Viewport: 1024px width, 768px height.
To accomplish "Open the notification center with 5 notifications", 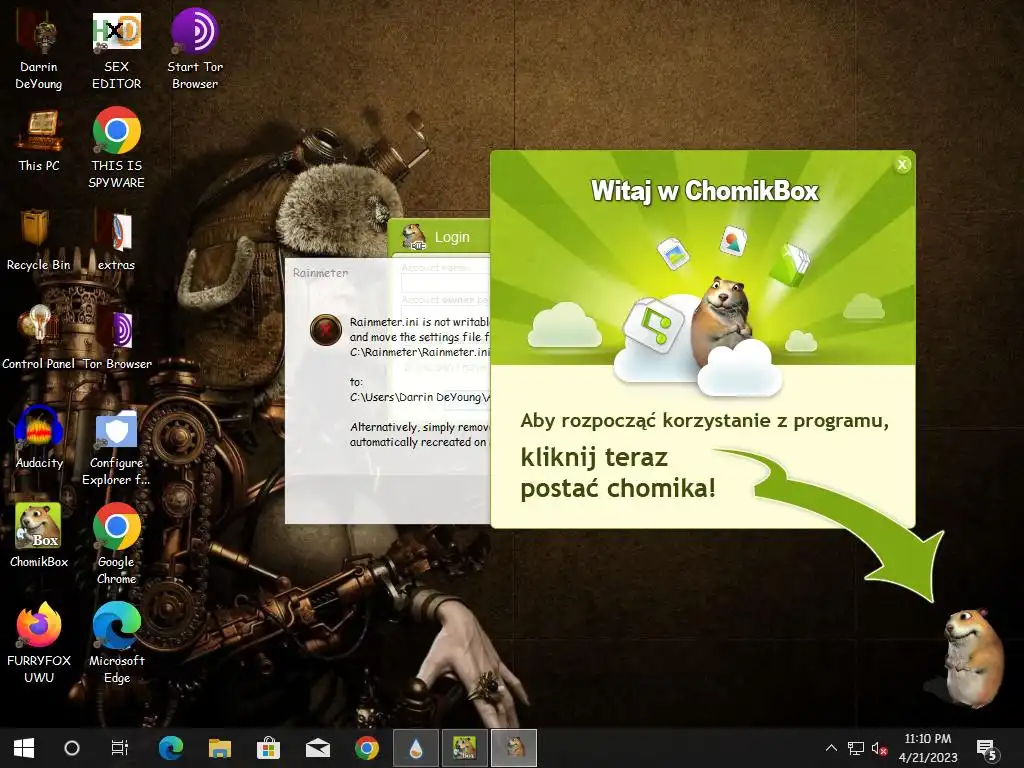I will point(986,750).
